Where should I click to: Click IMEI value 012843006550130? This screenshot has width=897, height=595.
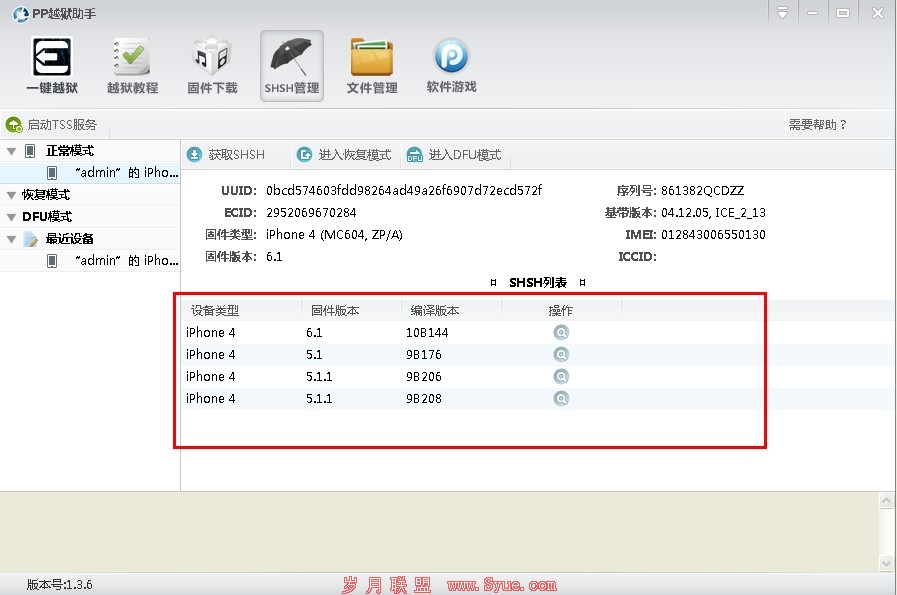[x=713, y=235]
